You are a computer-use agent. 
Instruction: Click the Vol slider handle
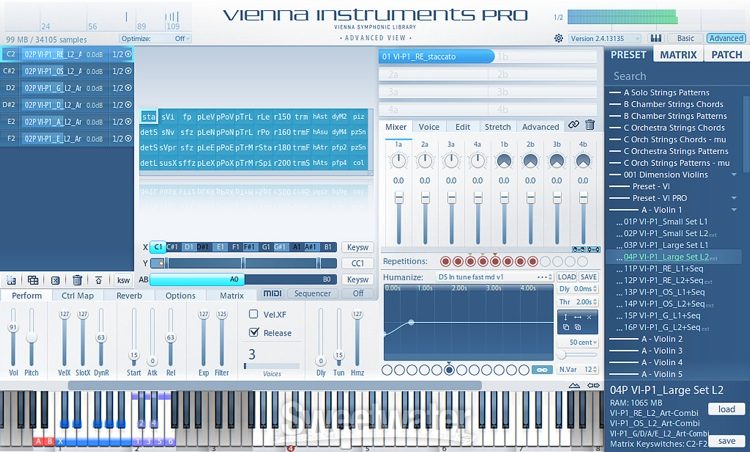[13, 328]
